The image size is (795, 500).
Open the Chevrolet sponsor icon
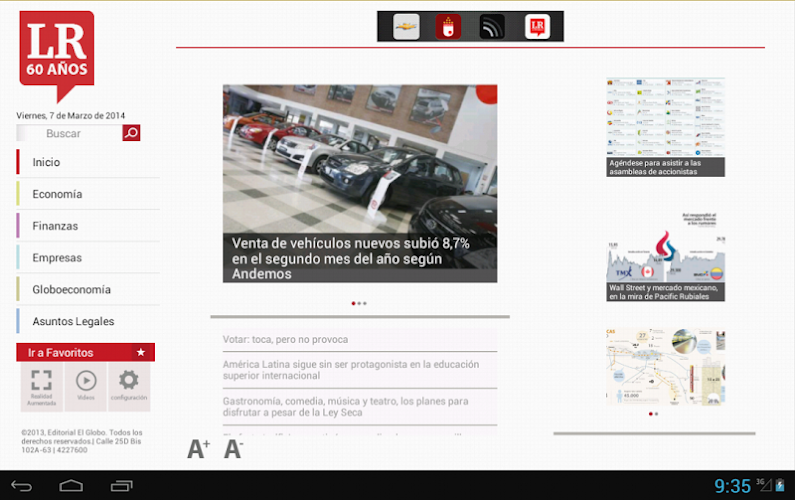[407, 27]
